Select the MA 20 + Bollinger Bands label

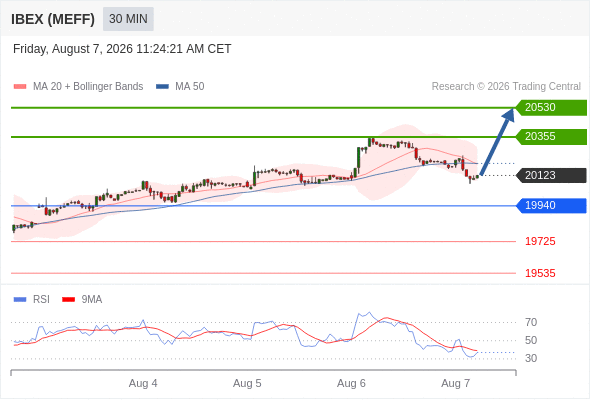[x=88, y=87]
